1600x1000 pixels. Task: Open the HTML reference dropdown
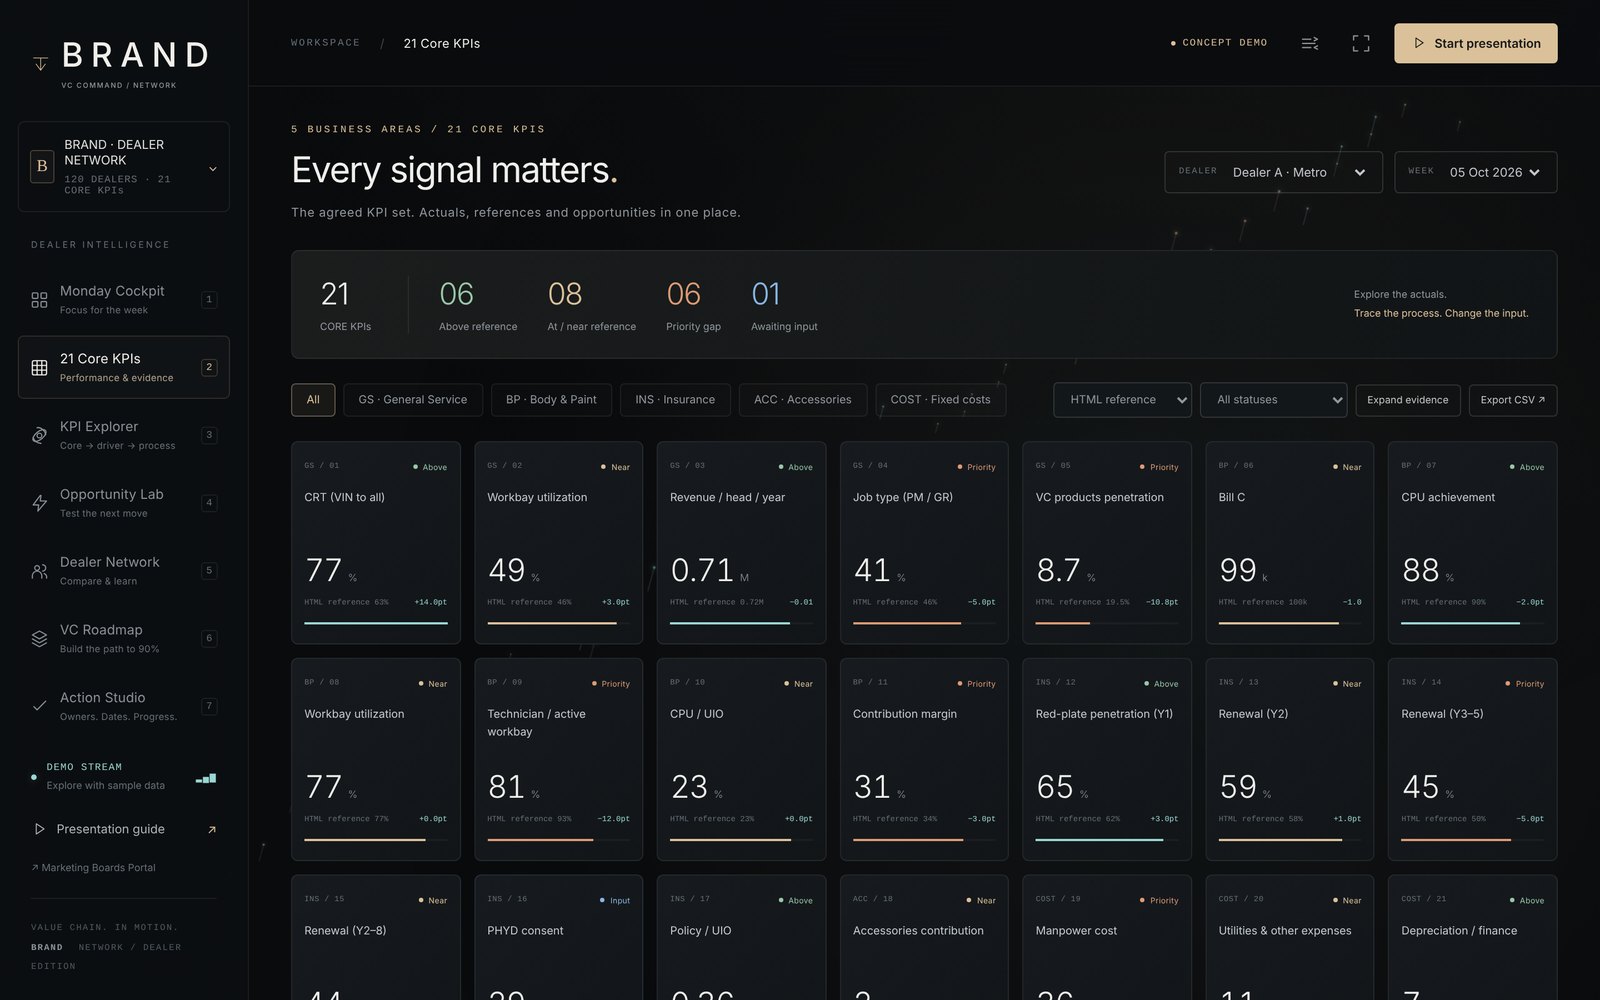tap(1122, 400)
